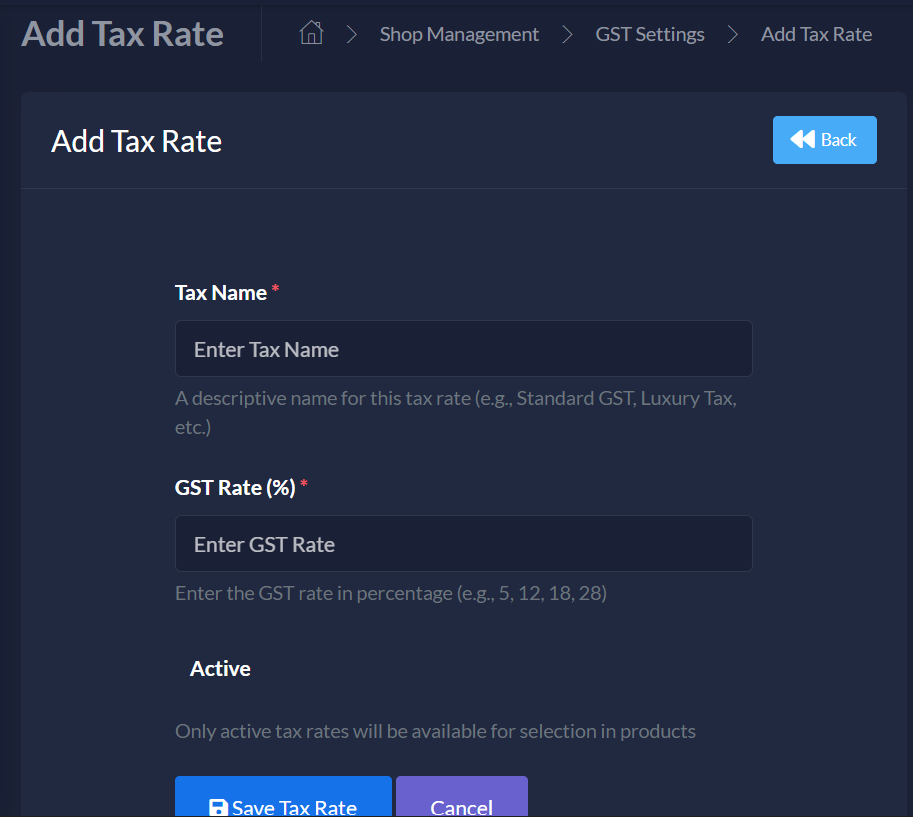This screenshot has width=913, height=817.
Task: Click the floppy disk icon on Save Tax Rate
Action: coord(218,806)
